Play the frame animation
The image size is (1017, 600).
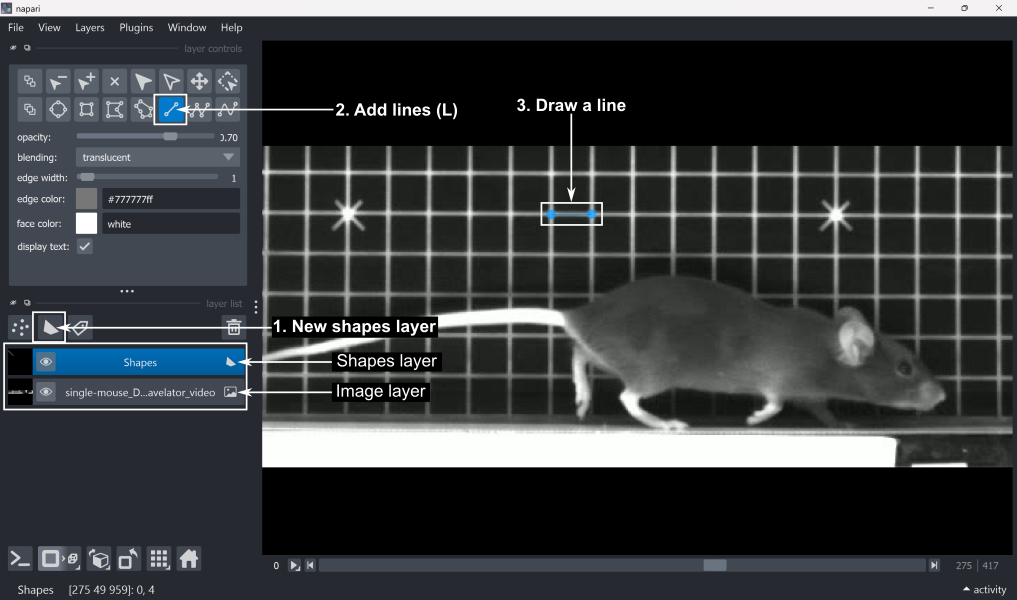(294, 565)
